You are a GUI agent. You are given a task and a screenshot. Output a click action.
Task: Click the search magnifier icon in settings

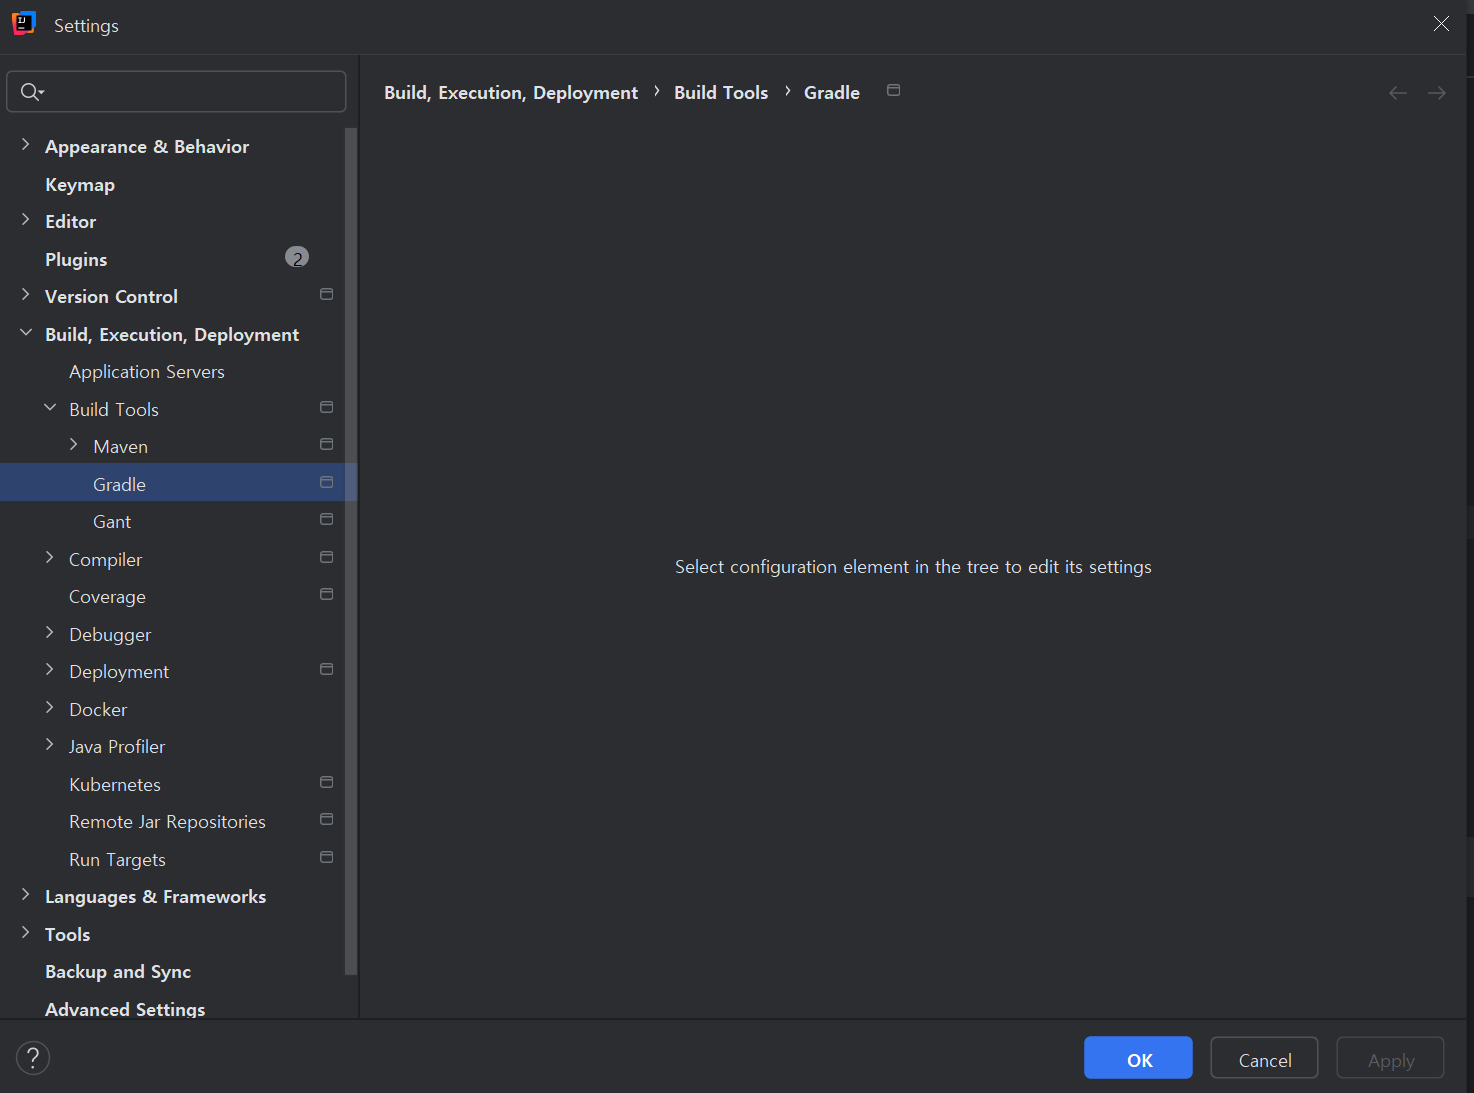(31, 92)
